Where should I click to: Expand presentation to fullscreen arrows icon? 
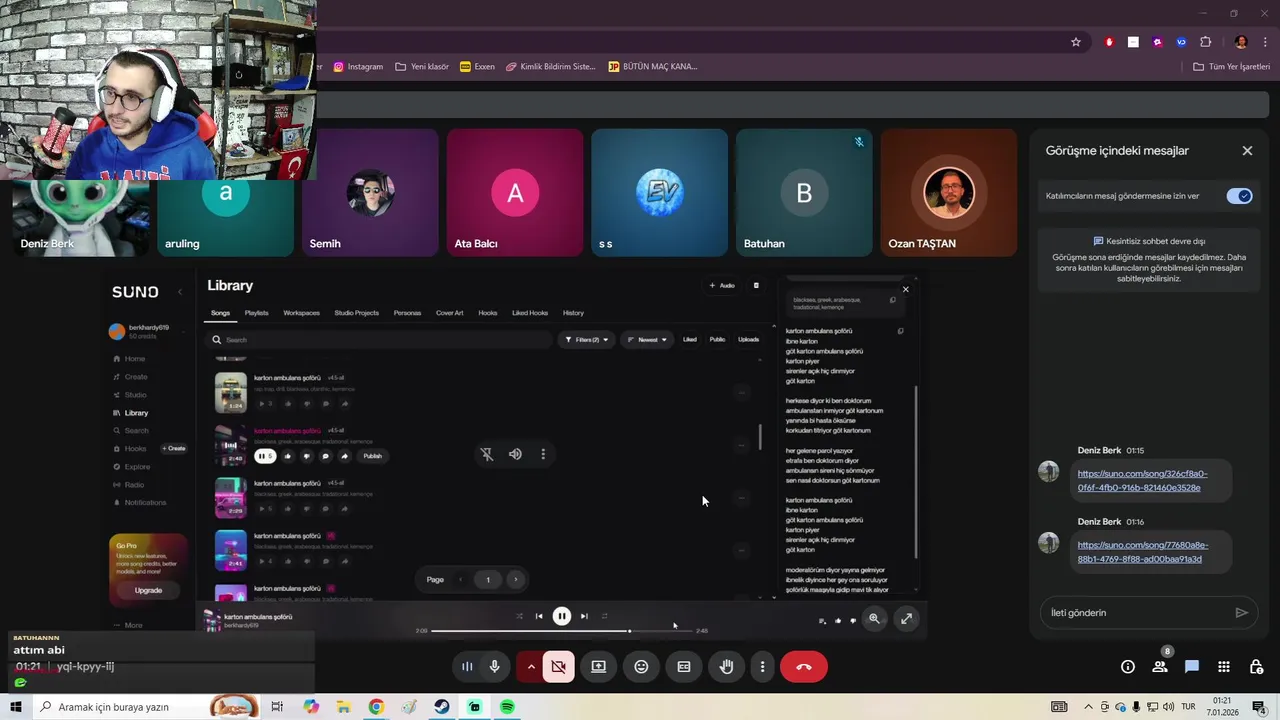click(x=906, y=619)
